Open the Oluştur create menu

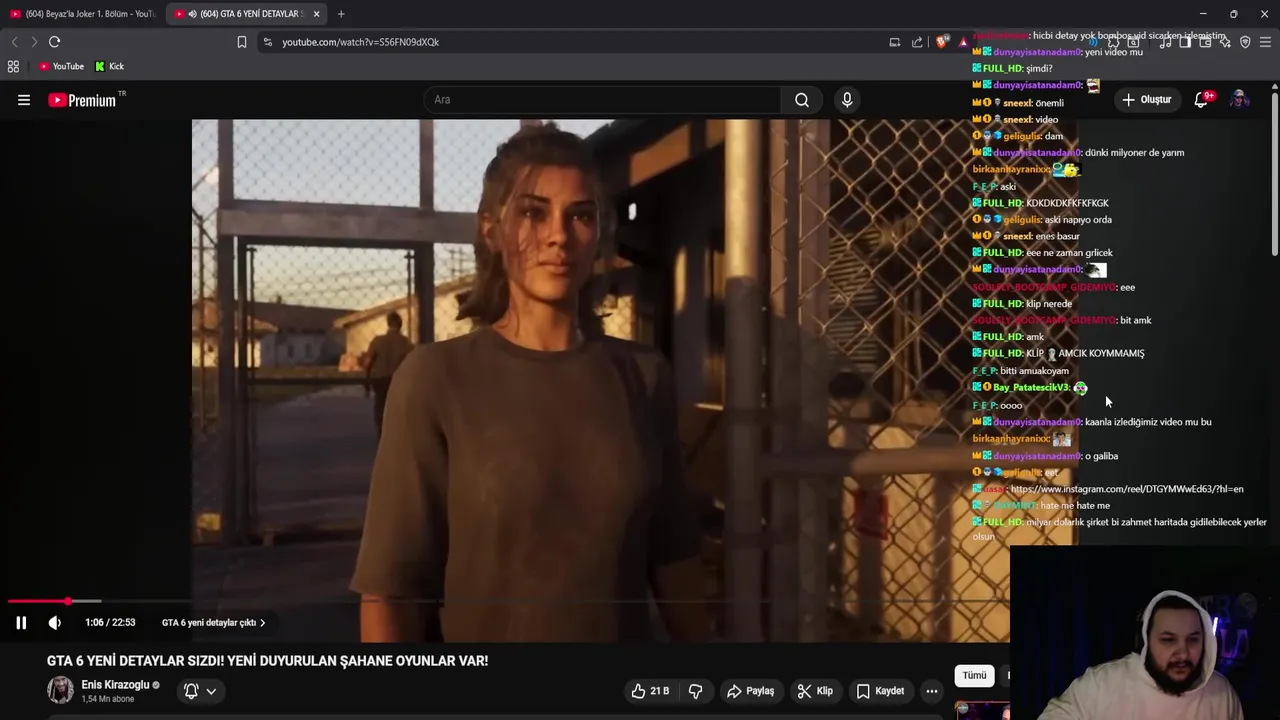click(x=1146, y=100)
